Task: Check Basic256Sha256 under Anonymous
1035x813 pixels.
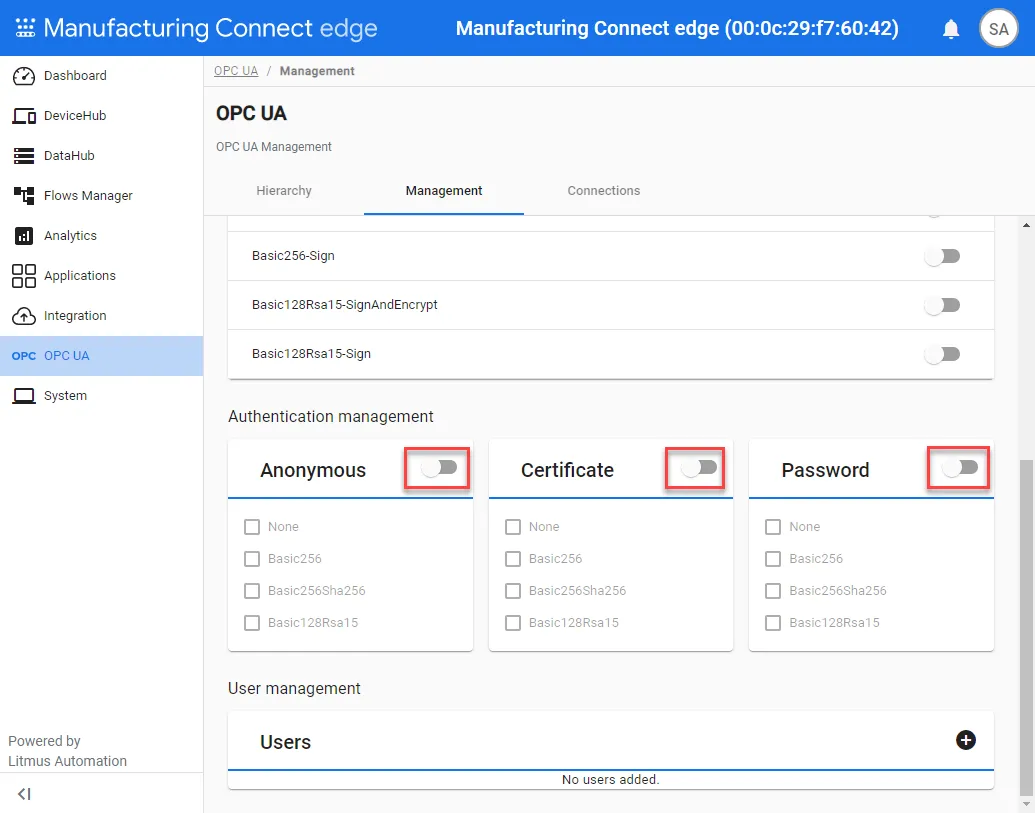Action: point(251,591)
